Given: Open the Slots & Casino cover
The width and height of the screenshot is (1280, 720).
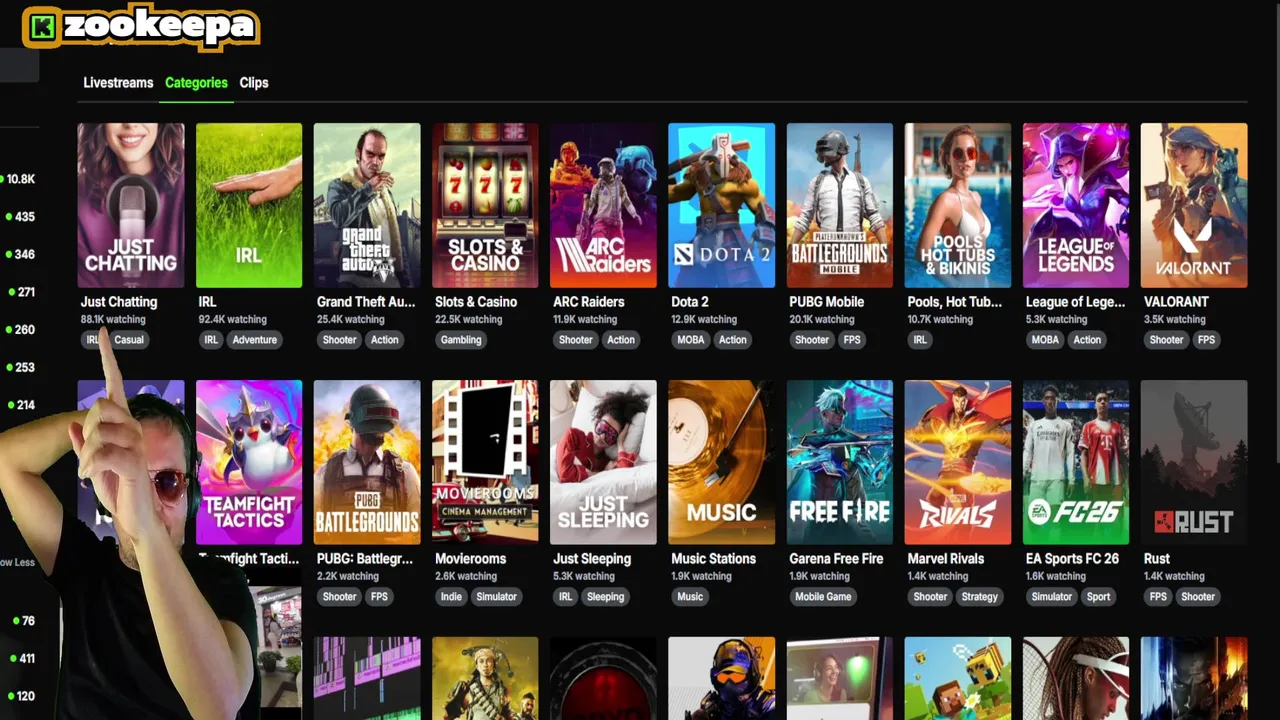Looking at the screenshot, I should [485, 205].
